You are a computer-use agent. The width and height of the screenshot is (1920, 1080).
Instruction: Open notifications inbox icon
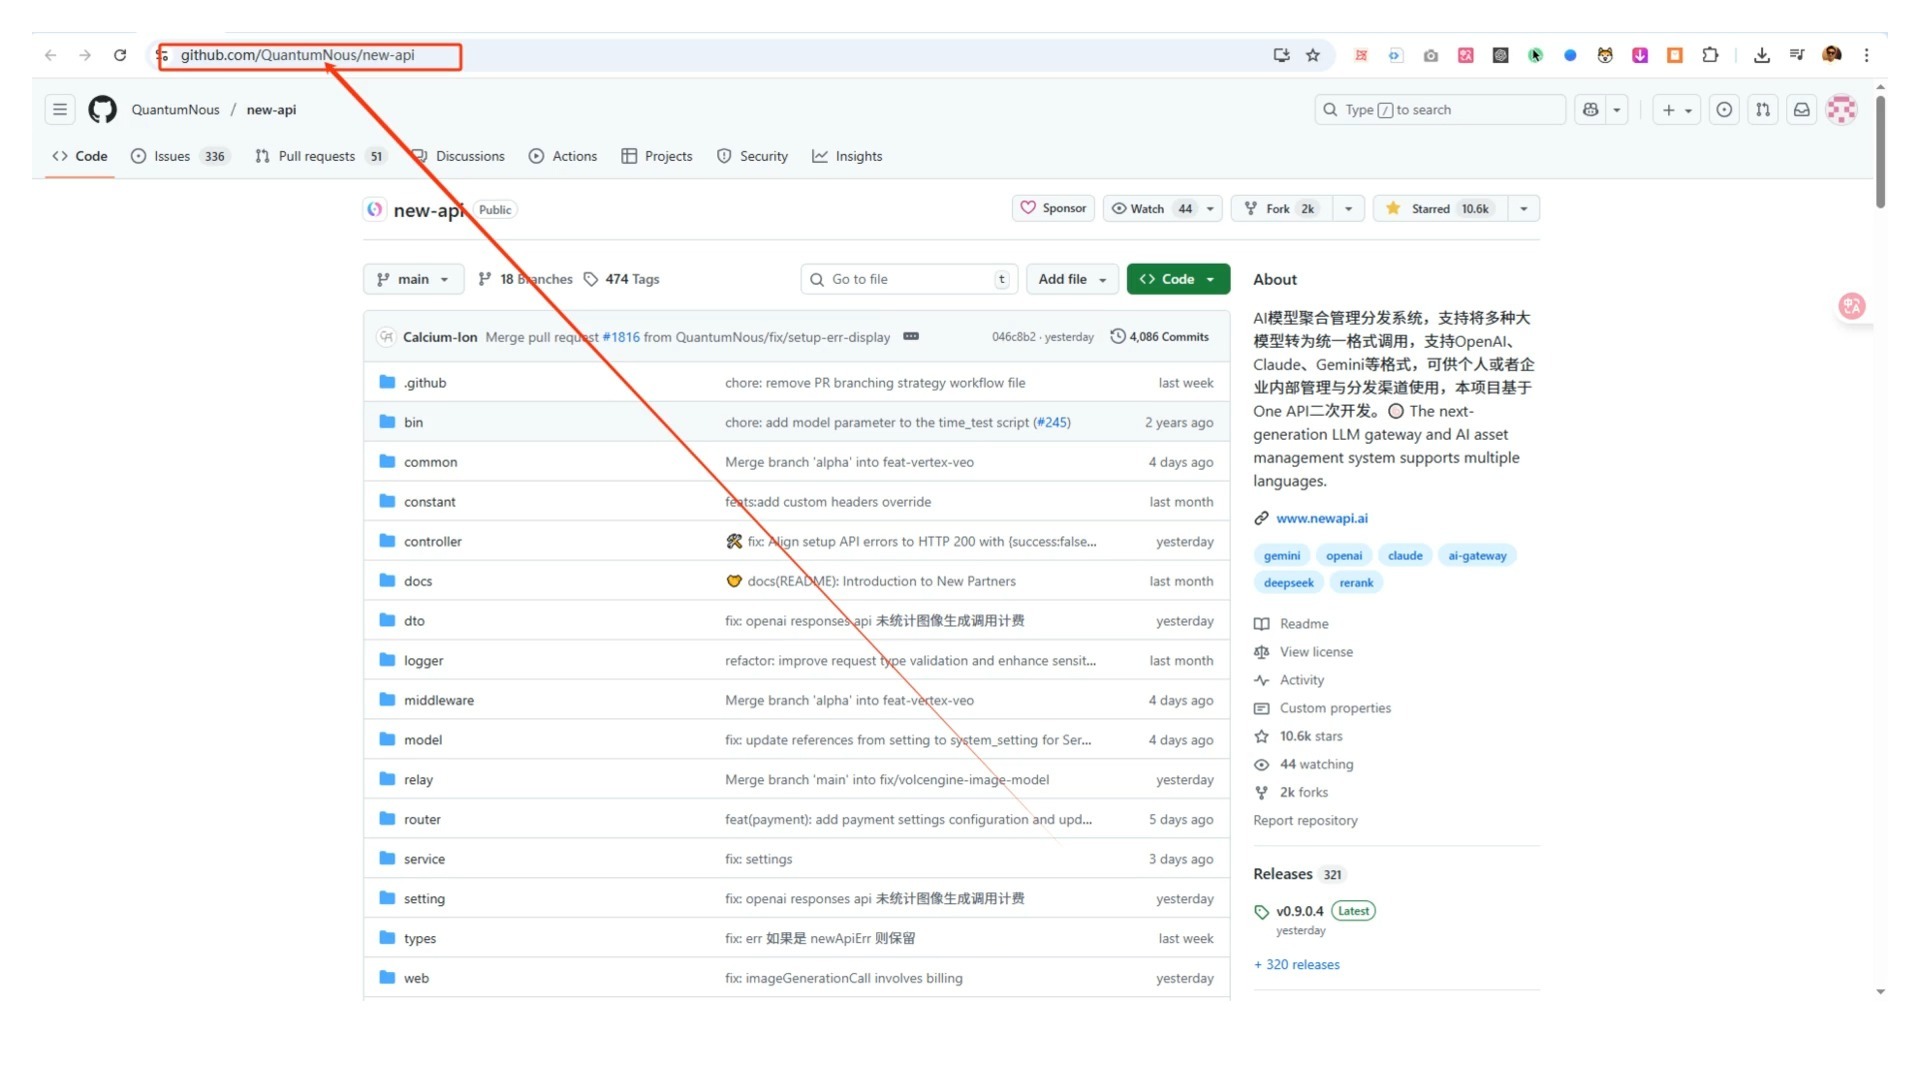1801,110
